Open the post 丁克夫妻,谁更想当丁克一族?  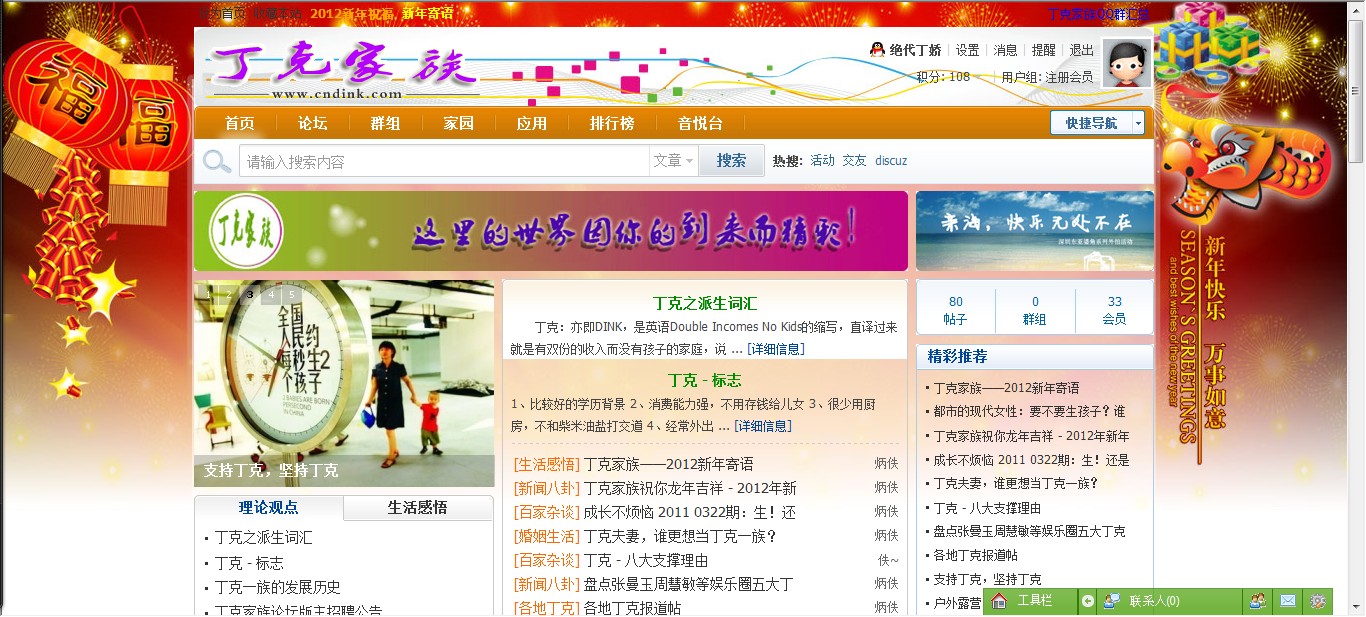[680, 536]
